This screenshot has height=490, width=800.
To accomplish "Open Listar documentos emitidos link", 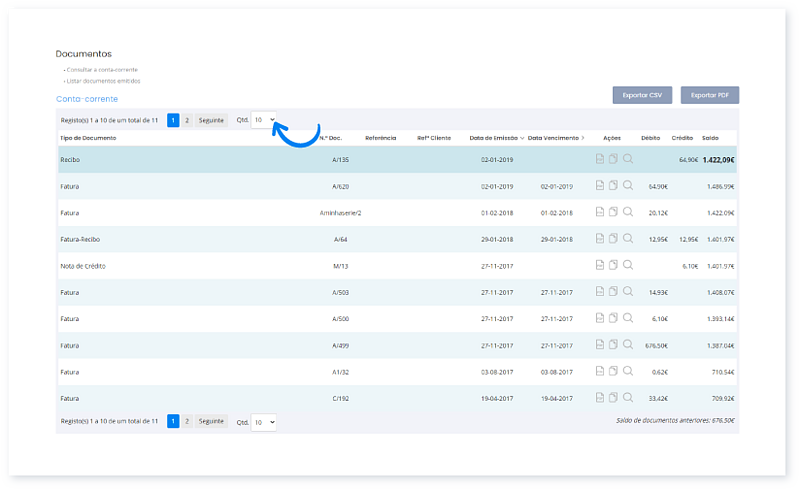I will [x=103, y=81].
